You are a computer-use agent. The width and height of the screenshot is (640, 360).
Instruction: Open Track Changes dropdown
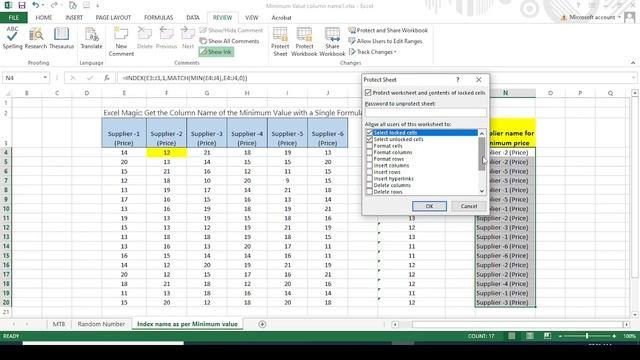373,52
